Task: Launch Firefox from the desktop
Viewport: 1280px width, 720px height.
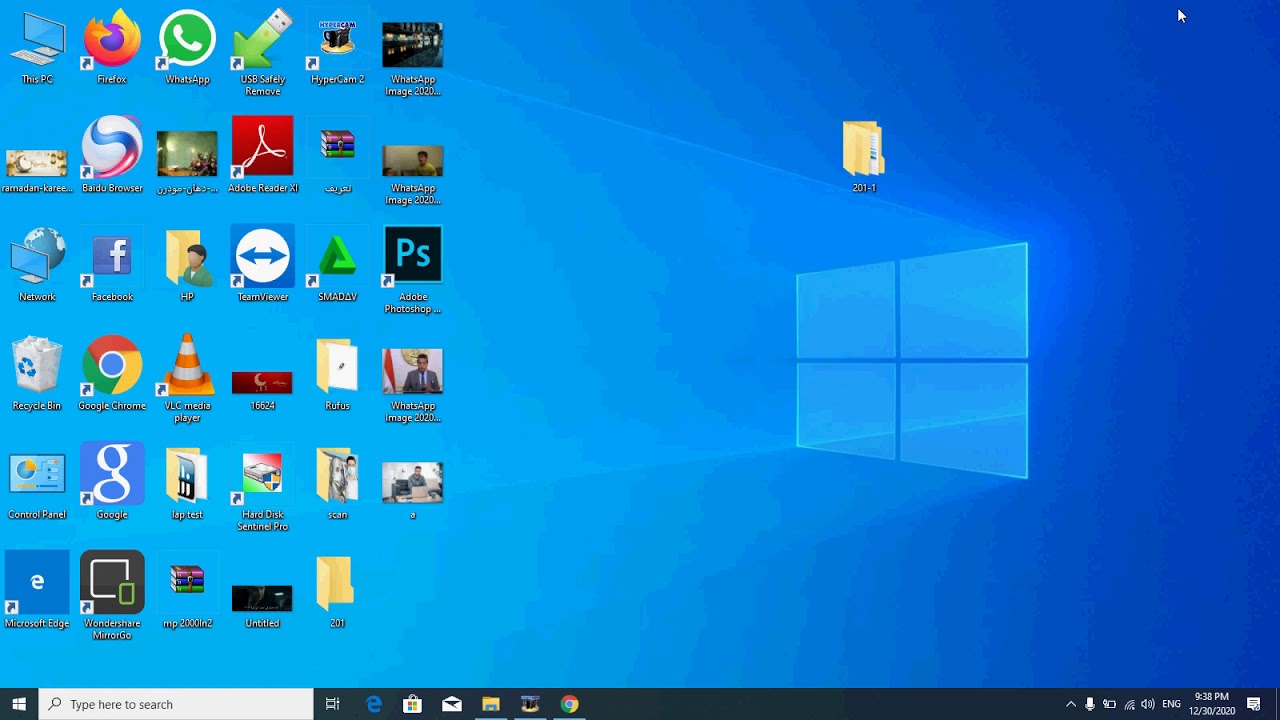Action: point(112,48)
